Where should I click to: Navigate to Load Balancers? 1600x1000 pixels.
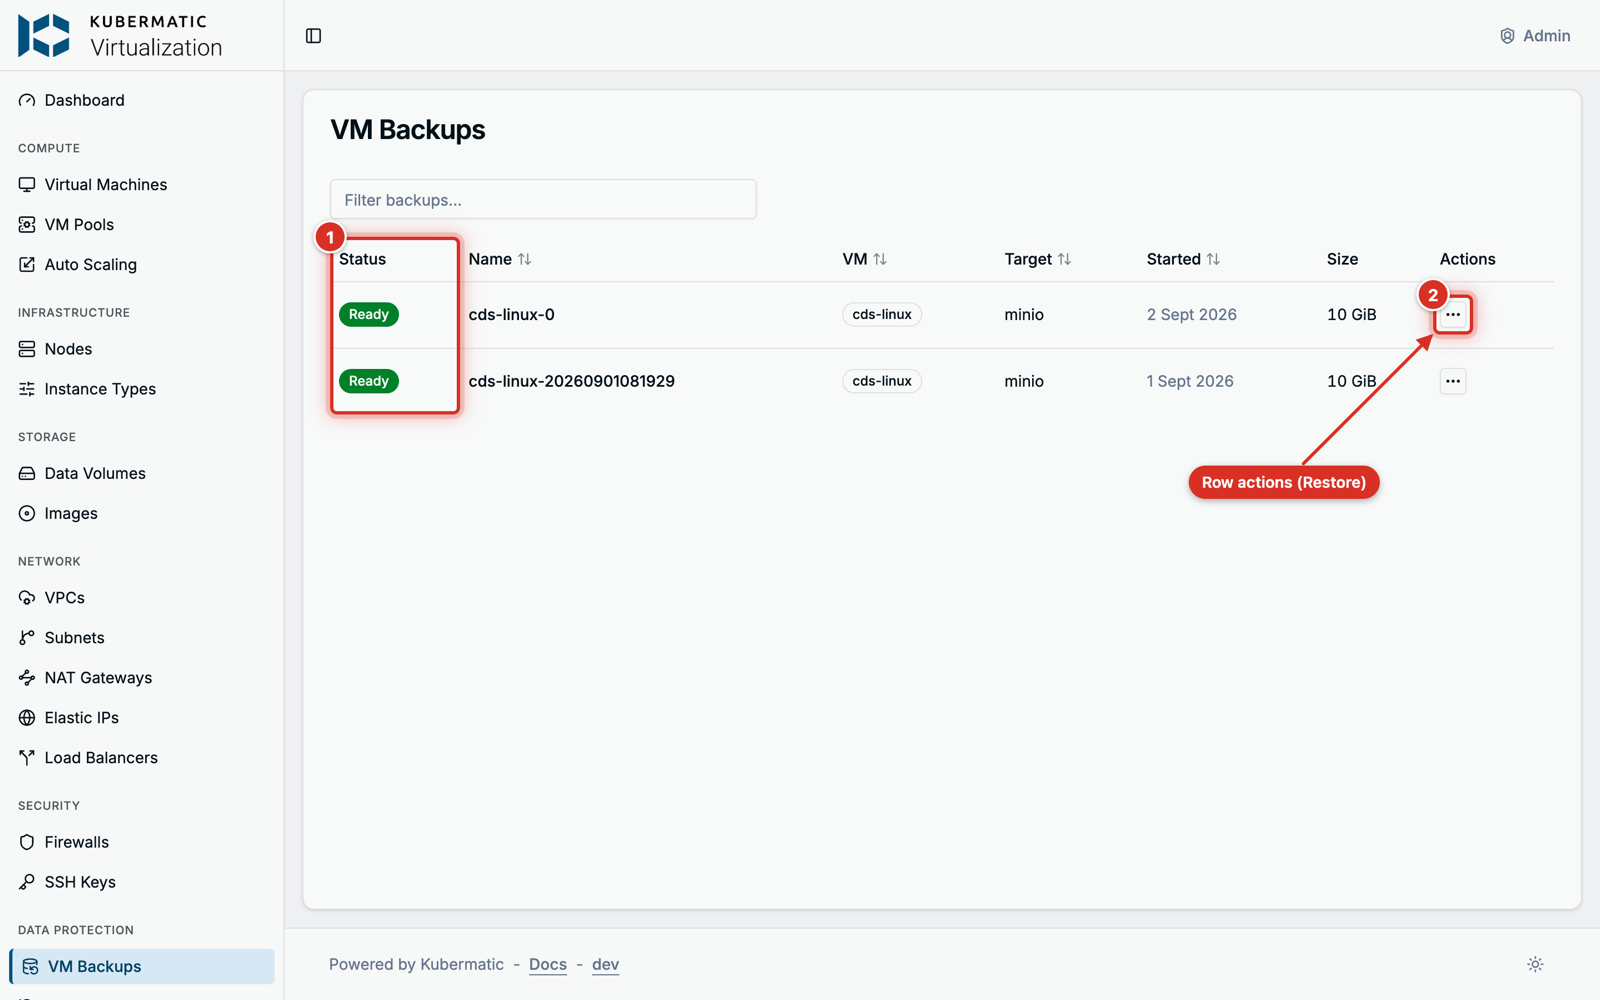141,757
